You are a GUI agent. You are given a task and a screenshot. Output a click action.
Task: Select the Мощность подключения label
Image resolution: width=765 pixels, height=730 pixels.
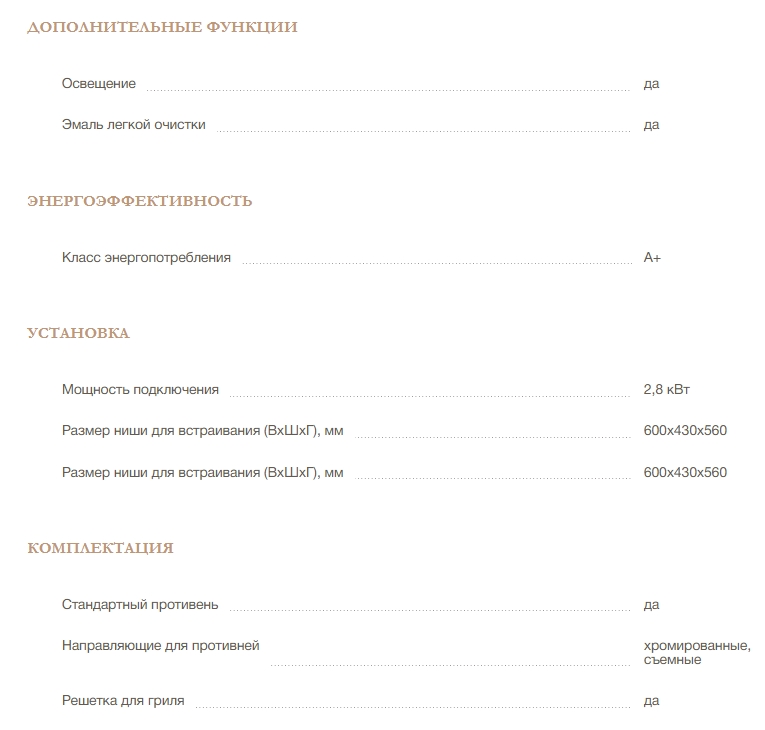click(140, 390)
